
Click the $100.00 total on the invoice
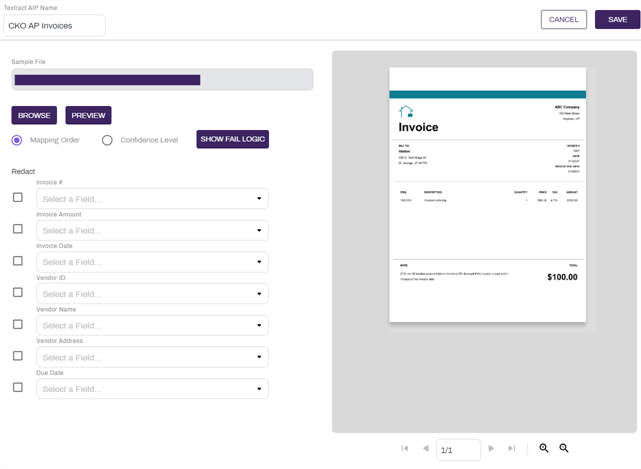(563, 277)
